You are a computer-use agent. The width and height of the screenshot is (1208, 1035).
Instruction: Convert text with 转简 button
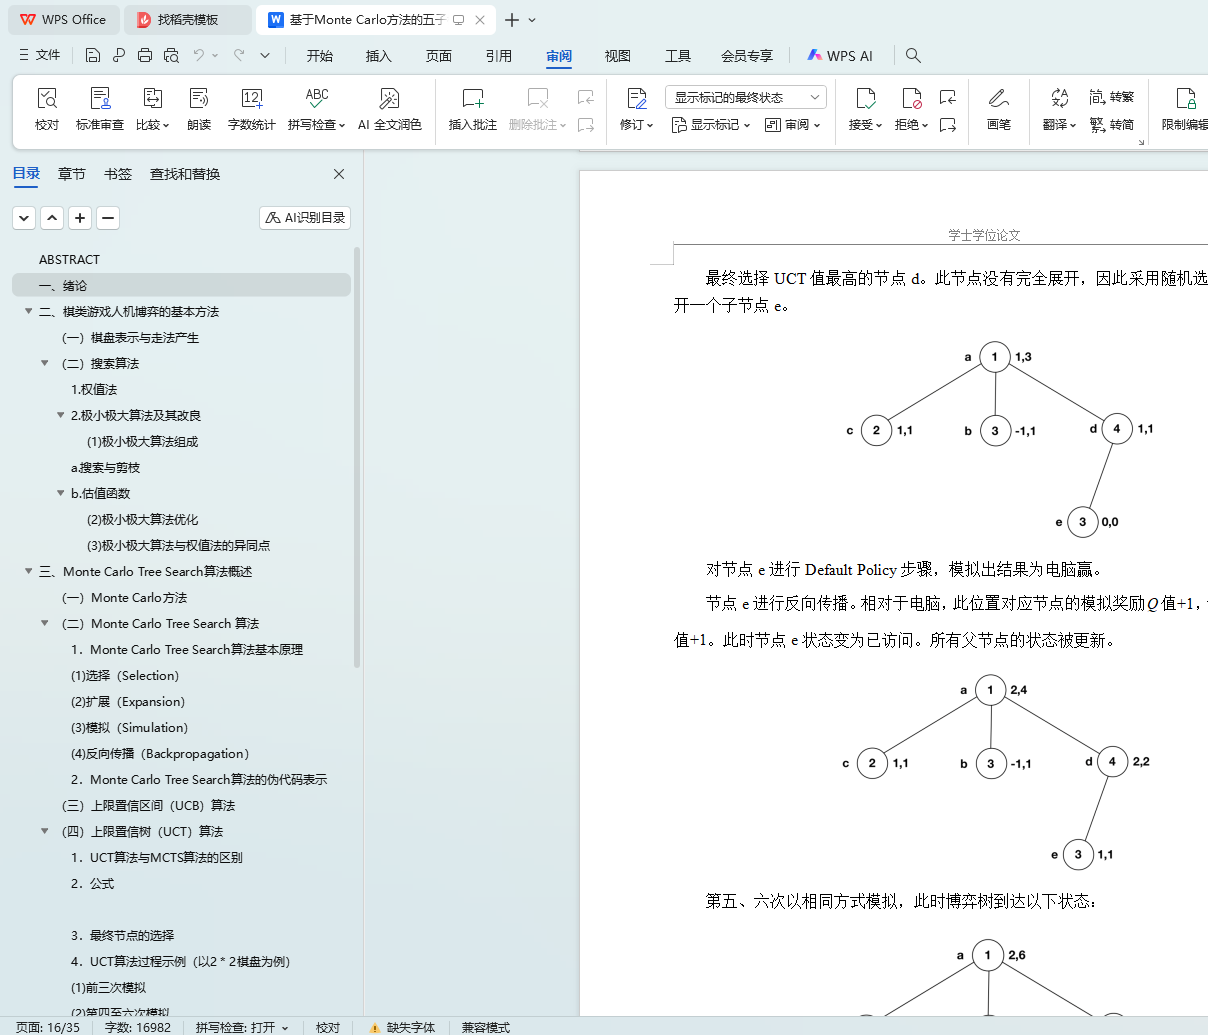coord(1112,125)
